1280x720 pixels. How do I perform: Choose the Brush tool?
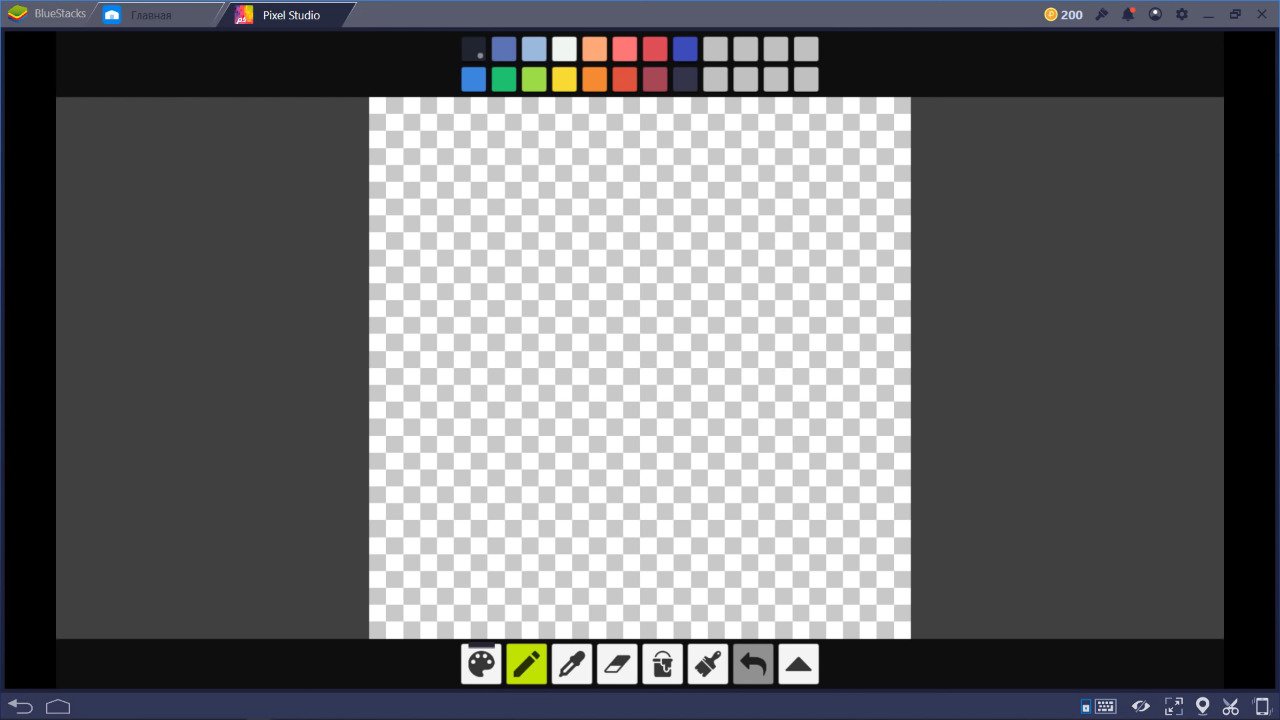[708, 664]
